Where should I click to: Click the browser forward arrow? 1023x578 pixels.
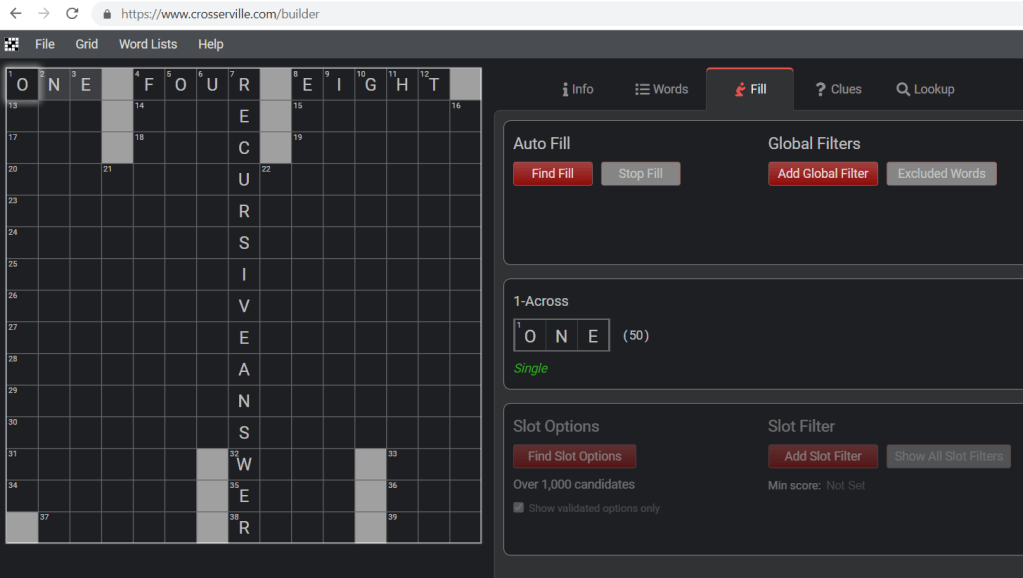[x=43, y=14]
